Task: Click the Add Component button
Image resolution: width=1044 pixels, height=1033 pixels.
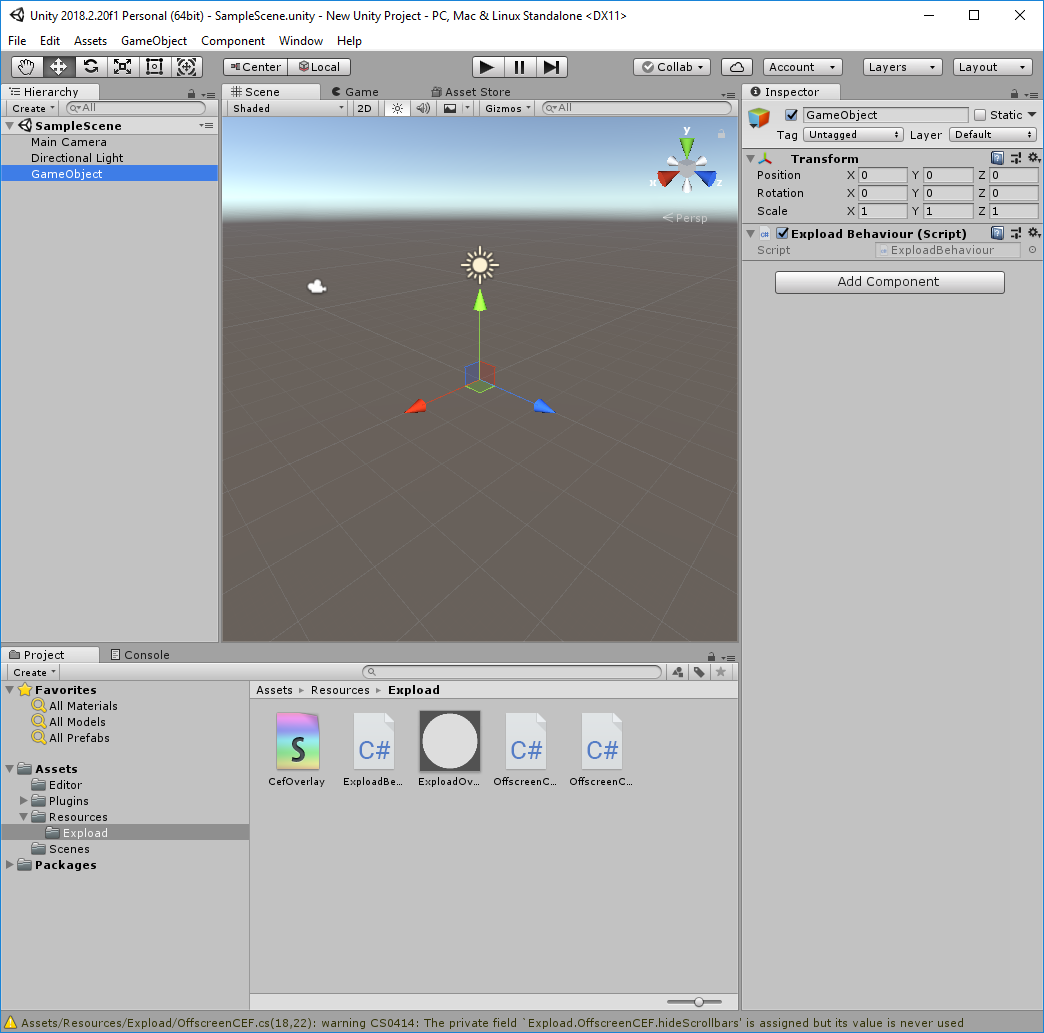Action: pos(890,282)
